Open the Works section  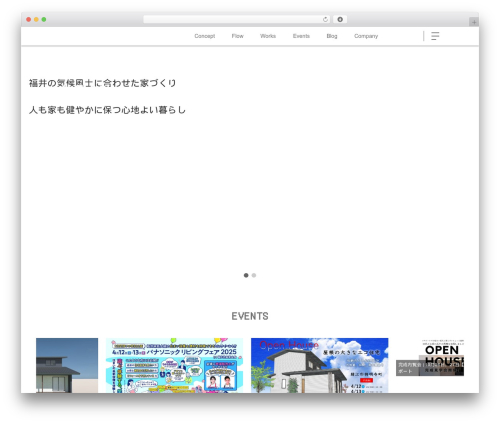click(x=268, y=36)
